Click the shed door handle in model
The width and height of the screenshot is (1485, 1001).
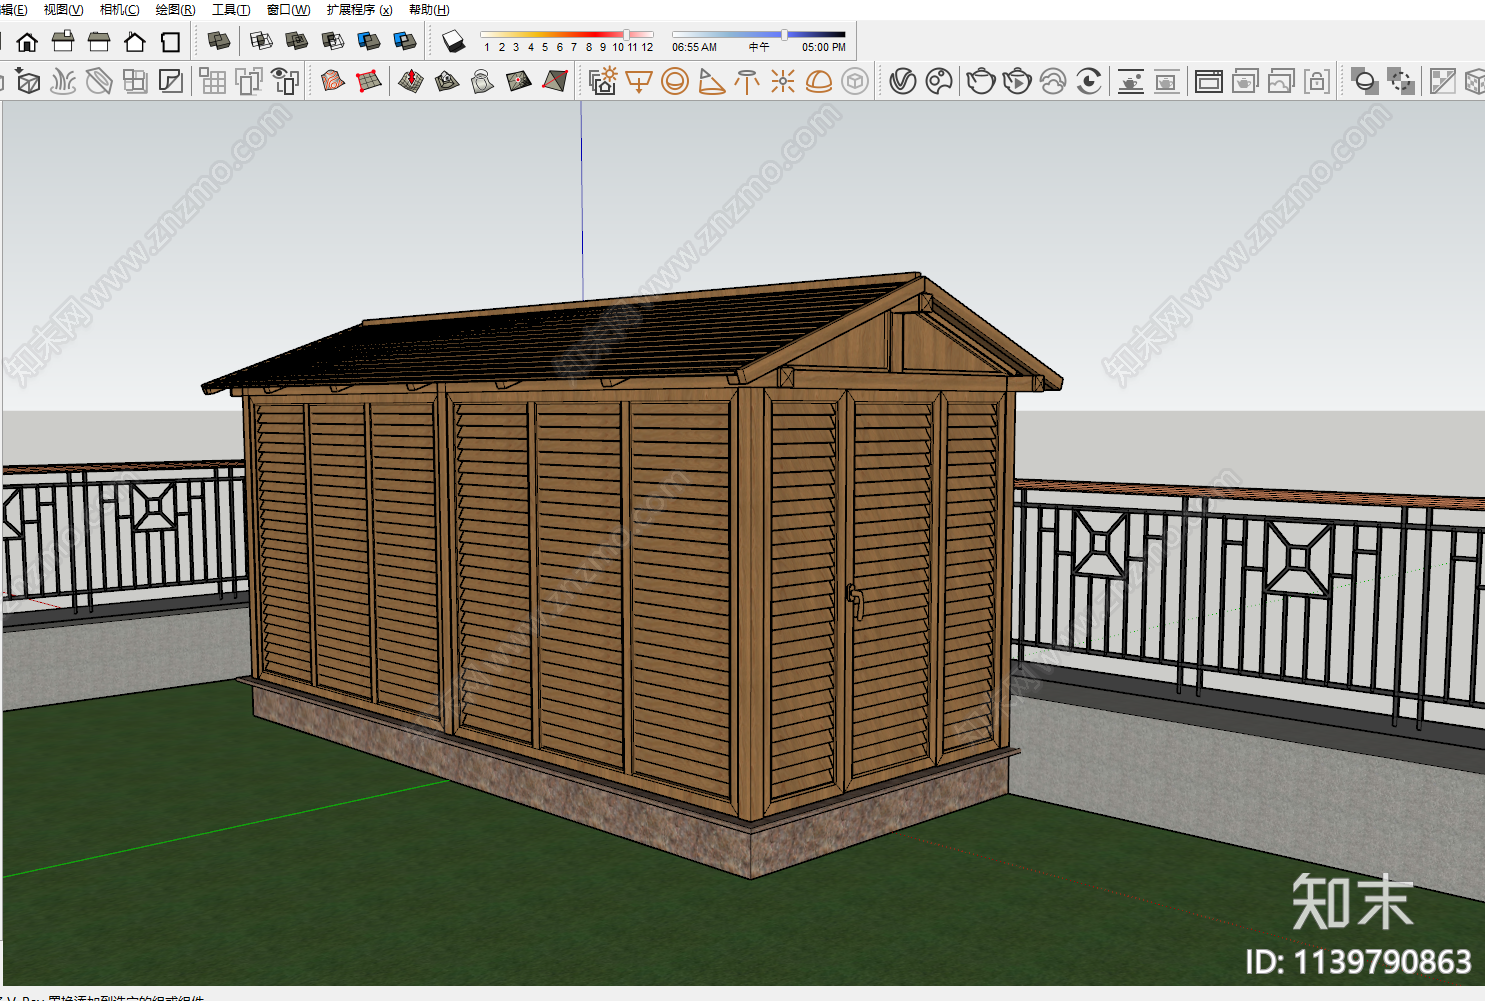[x=855, y=601]
